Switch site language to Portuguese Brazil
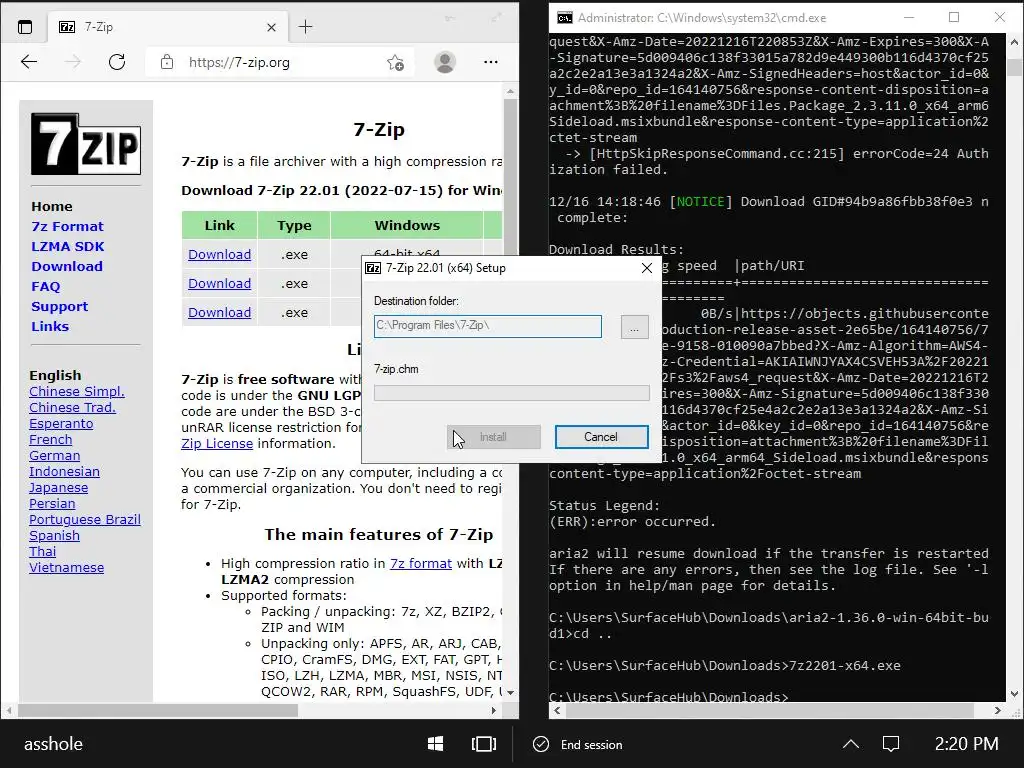Image resolution: width=1024 pixels, height=768 pixels. 85,520
